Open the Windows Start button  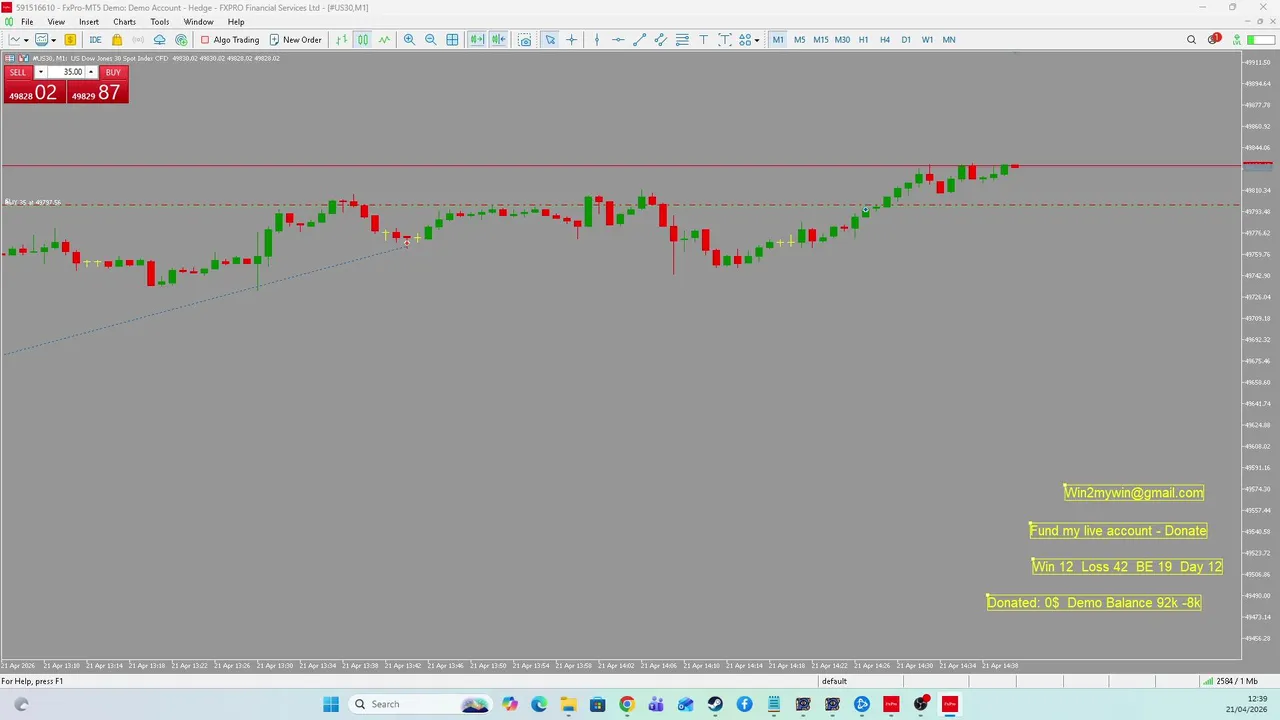(331, 704)
